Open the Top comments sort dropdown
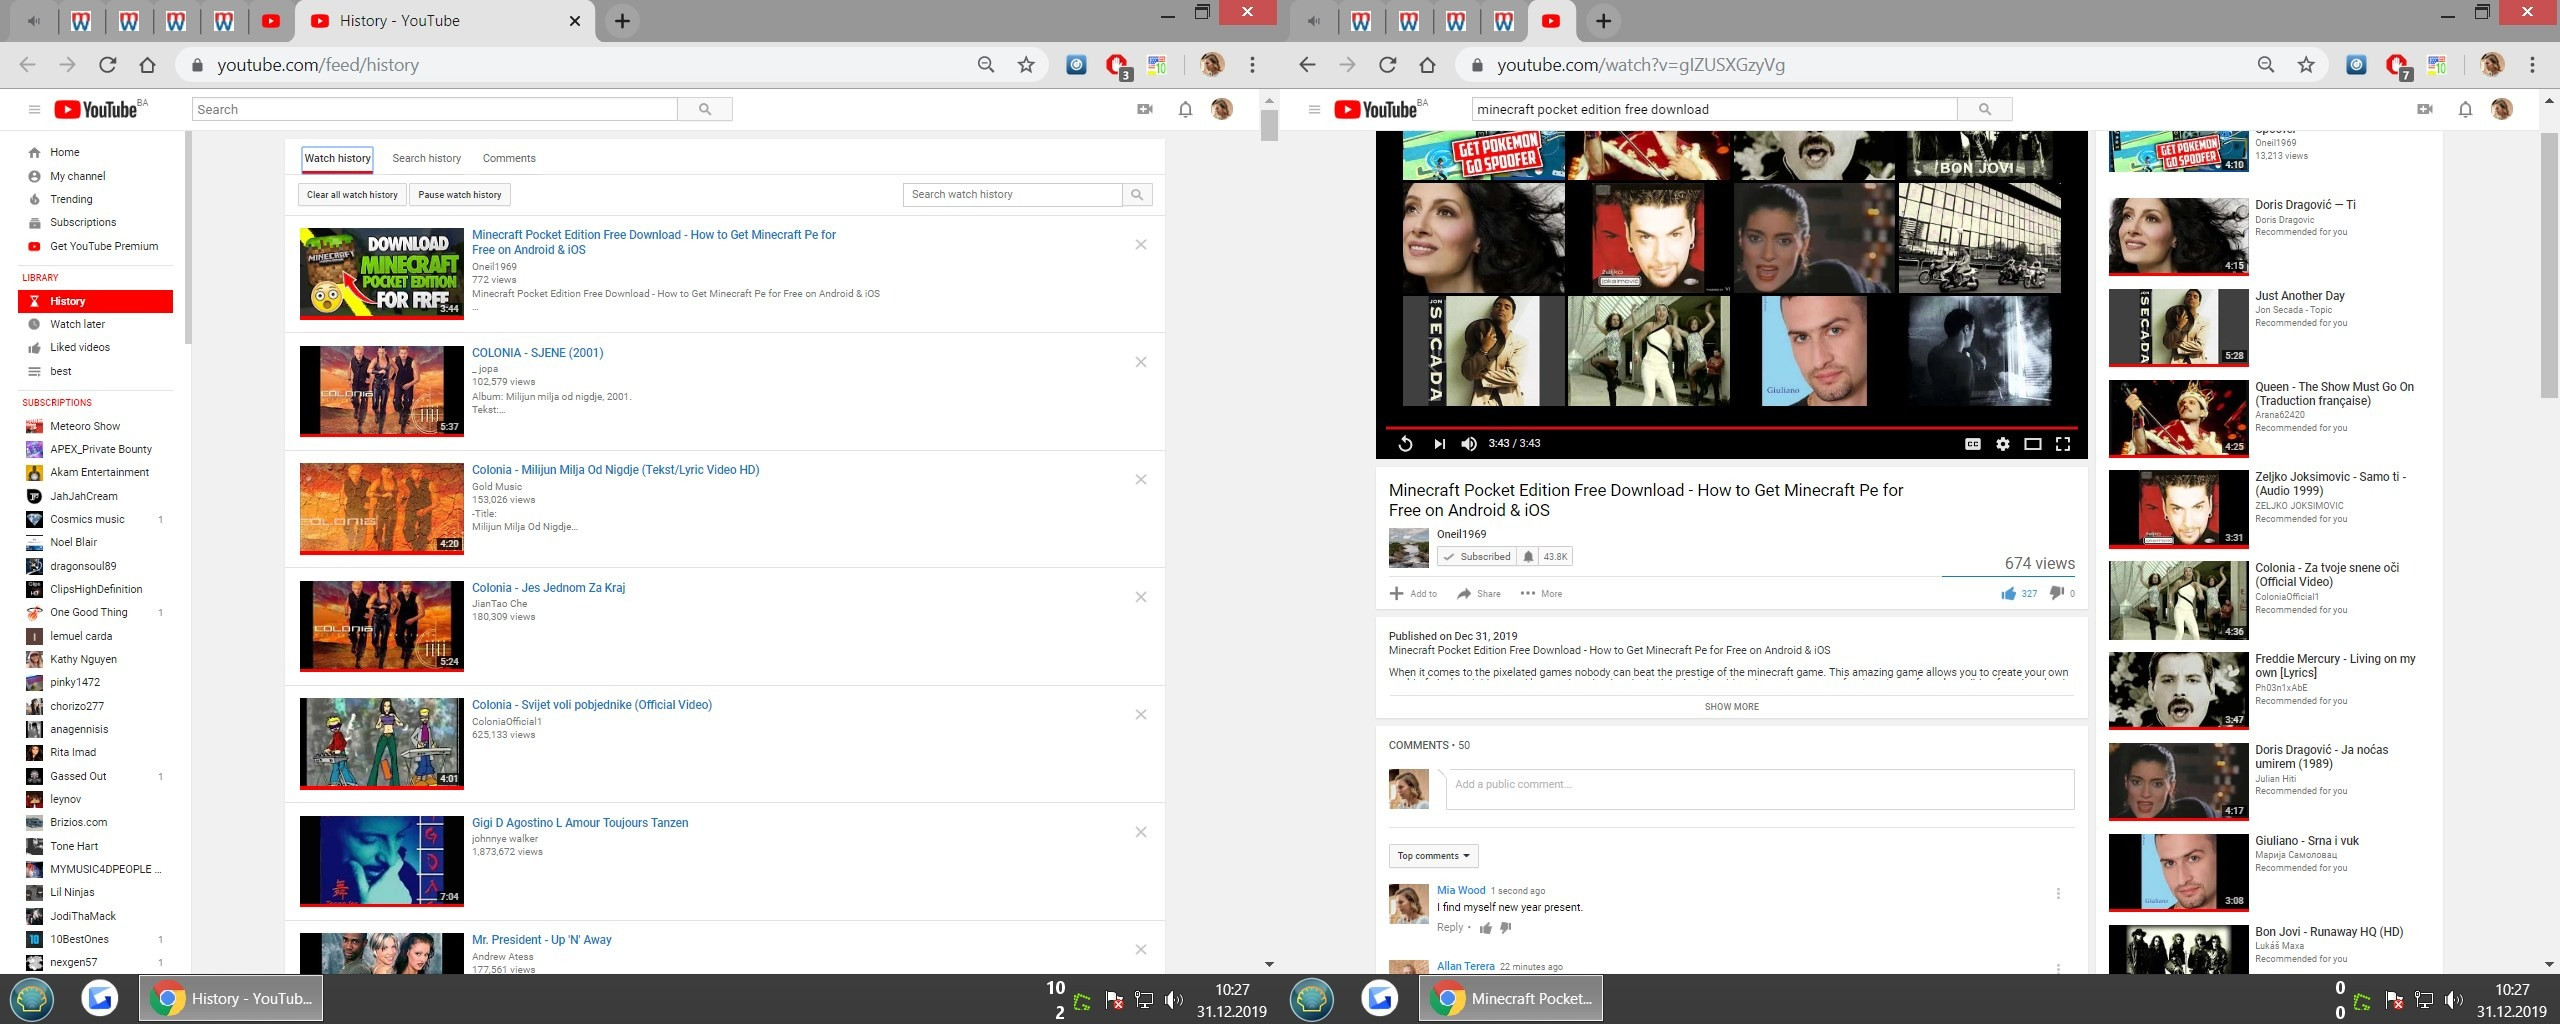The image size is (2560, 1024). tap(1433, 856)
